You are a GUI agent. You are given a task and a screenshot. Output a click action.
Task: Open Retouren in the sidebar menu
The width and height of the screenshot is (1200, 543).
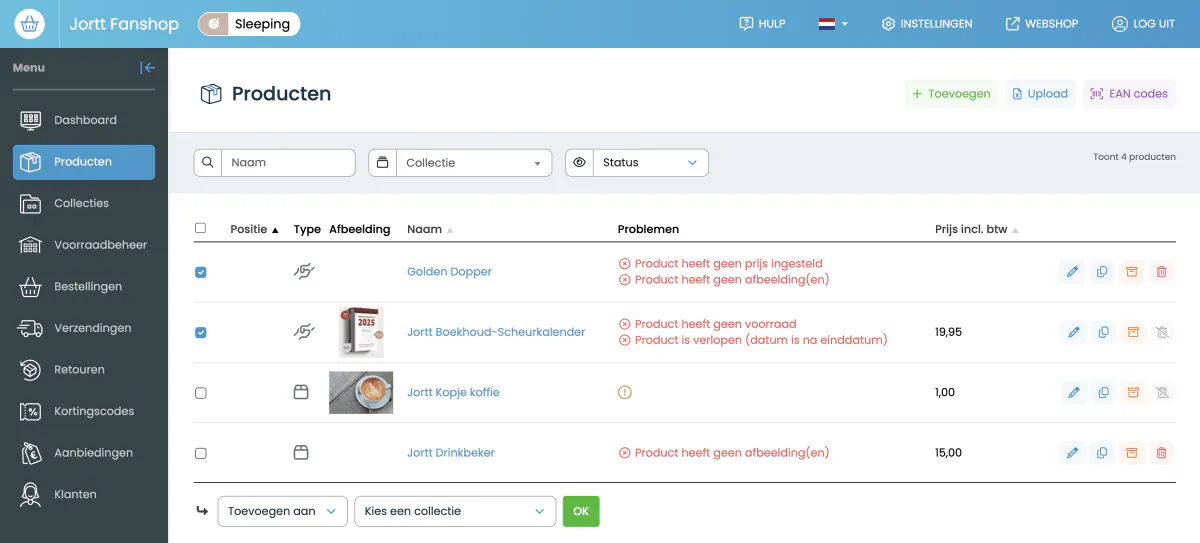[84, 370]
